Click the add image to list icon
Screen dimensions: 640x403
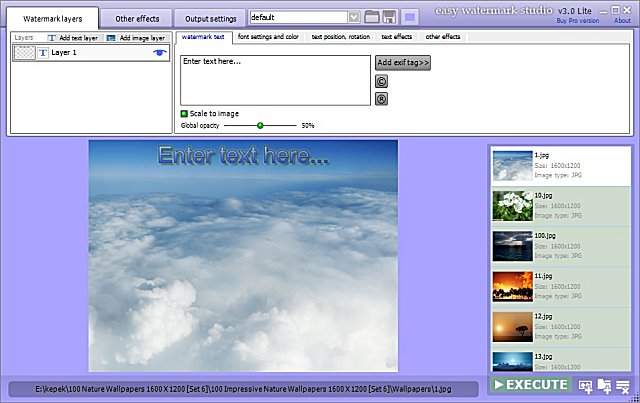point(586,385)
